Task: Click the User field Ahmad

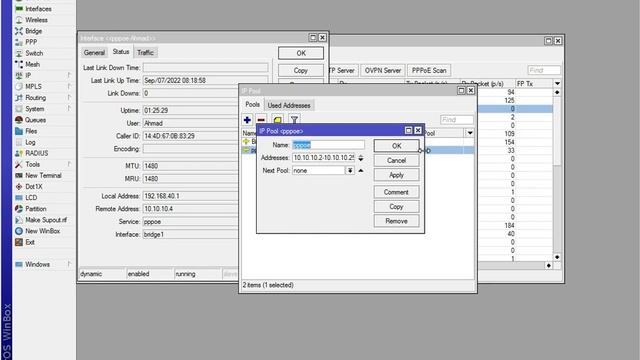Action: (190, 123)
